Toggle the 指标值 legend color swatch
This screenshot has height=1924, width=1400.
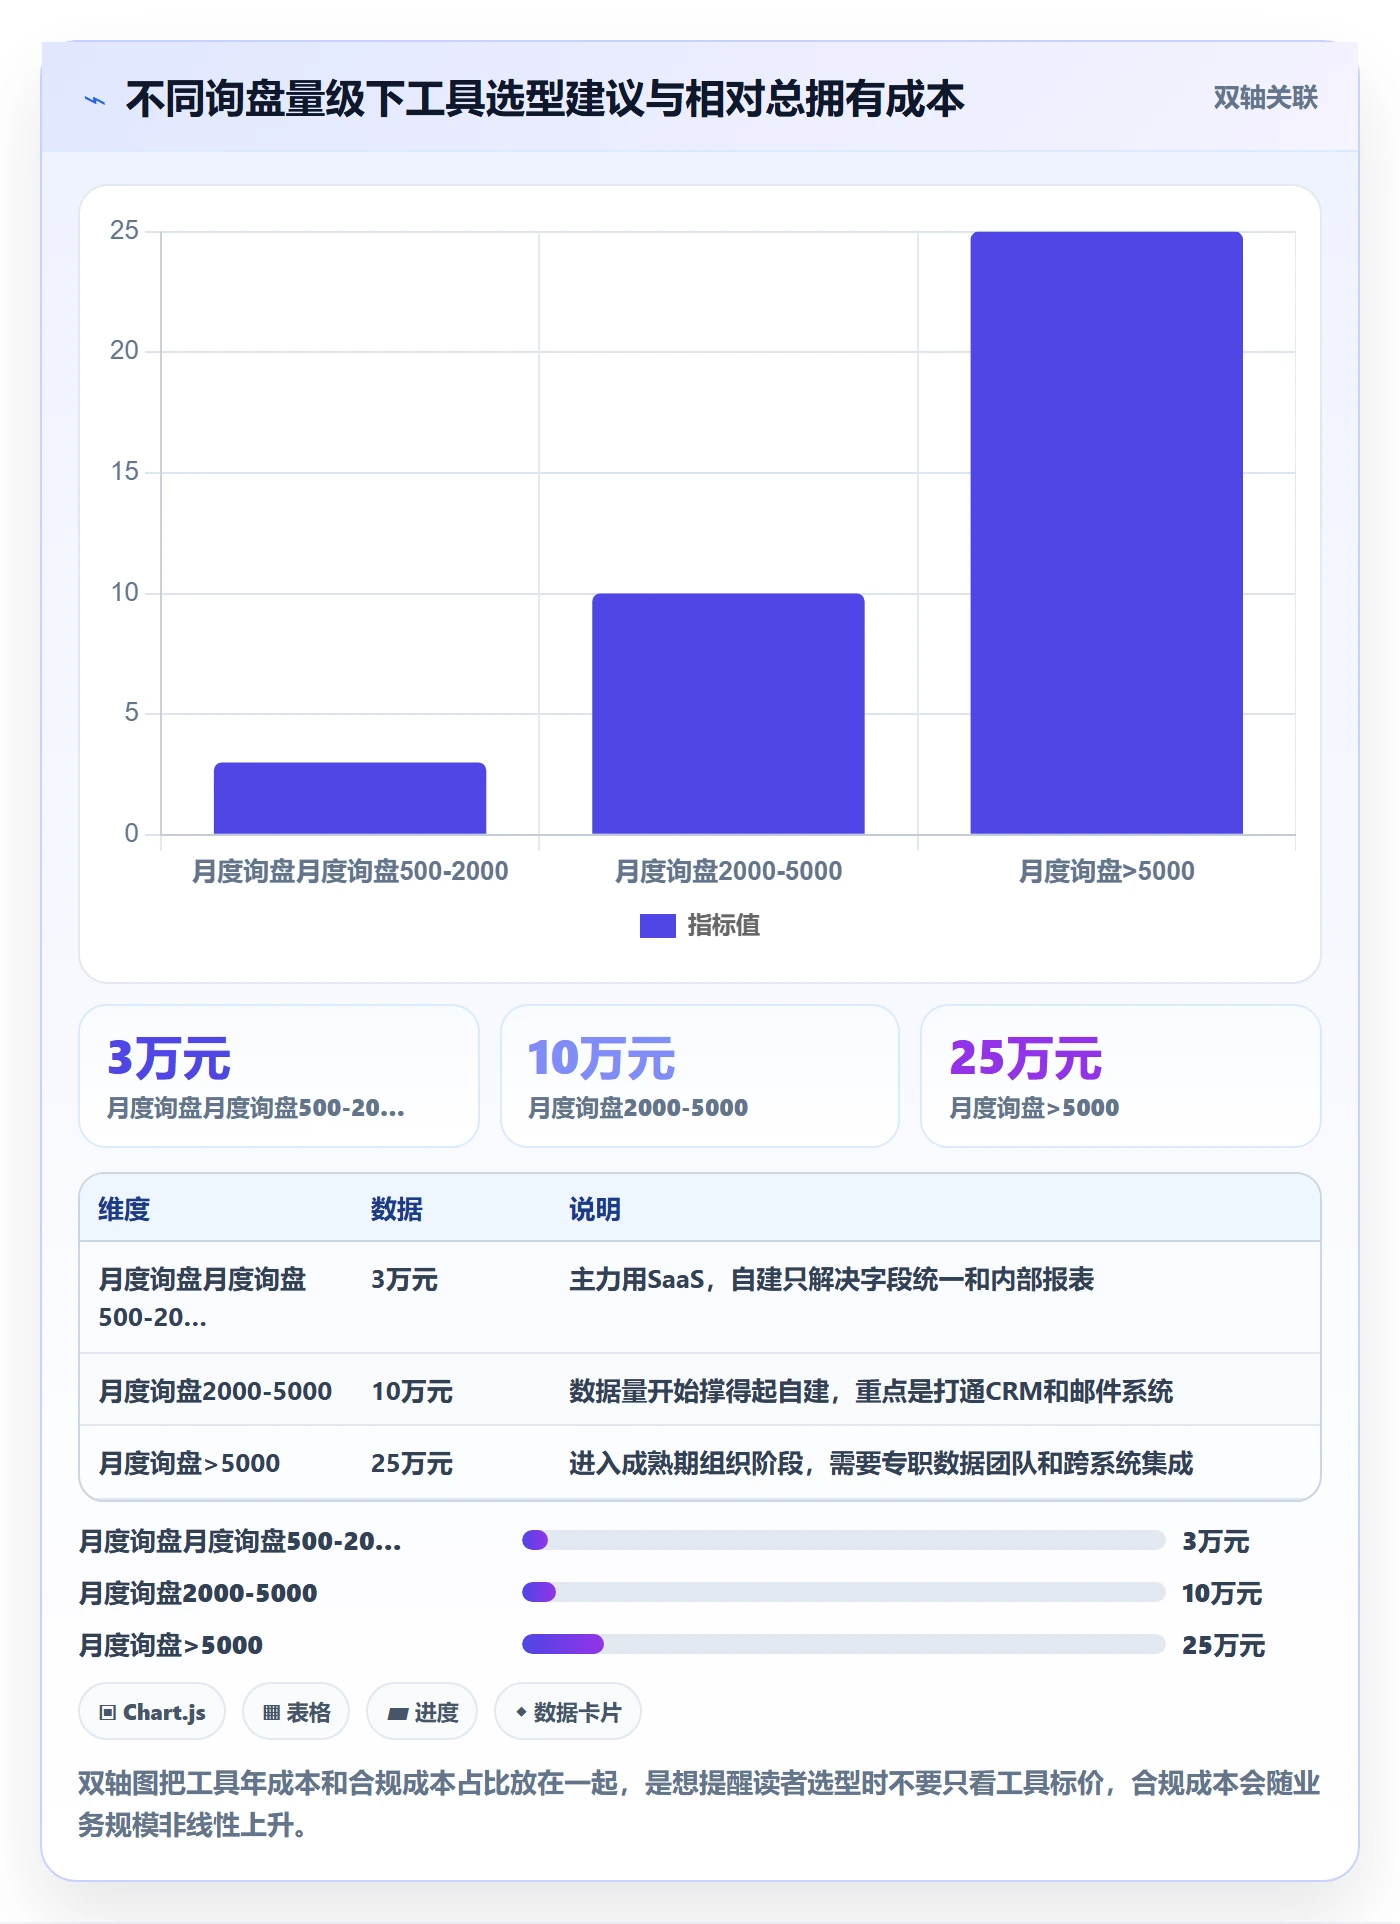click(x=657, y=926)
